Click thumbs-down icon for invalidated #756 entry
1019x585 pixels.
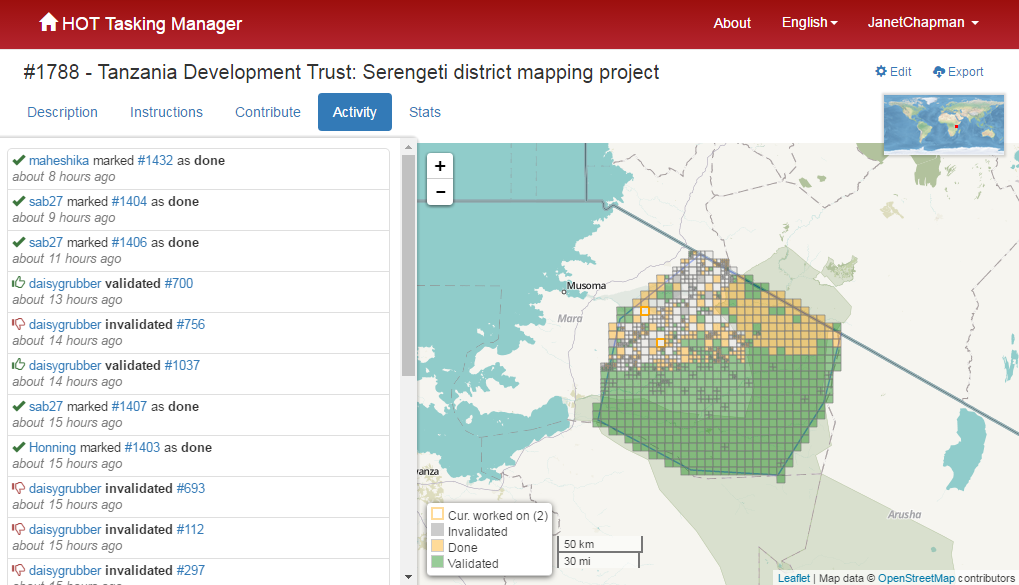pyautogui.click(x=19, y=324)
